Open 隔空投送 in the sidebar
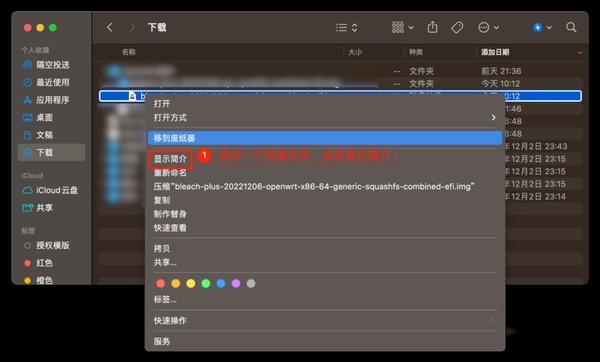The image size is (600, 362). click(x=53, y=65)
